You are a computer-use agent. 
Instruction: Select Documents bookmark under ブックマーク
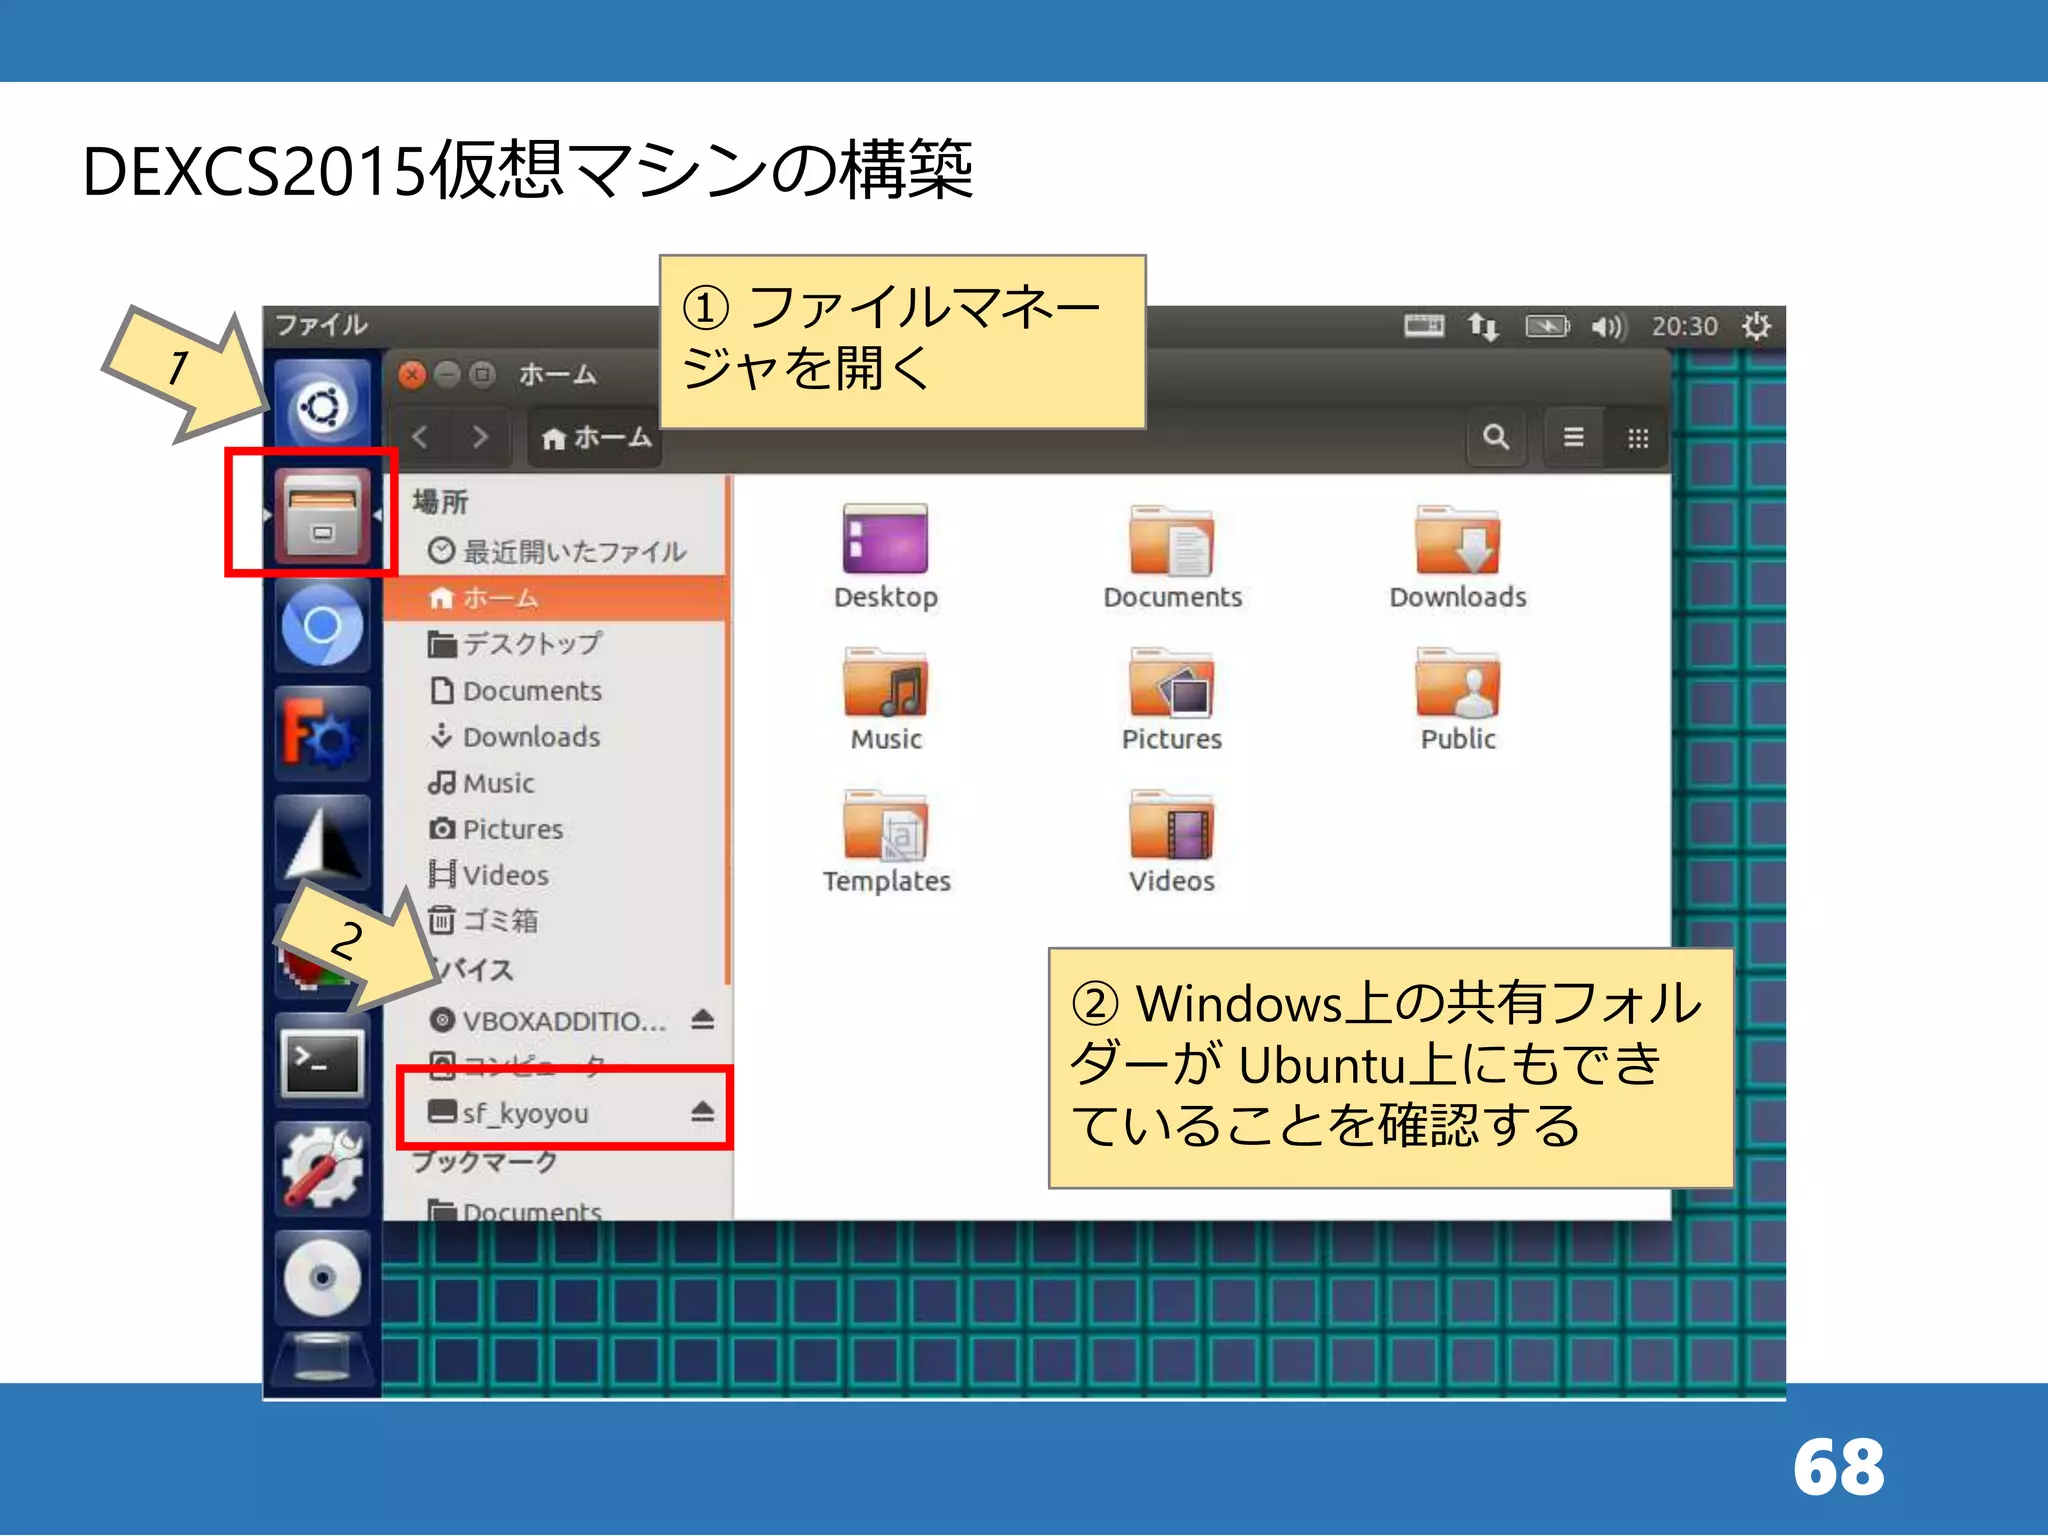[556, 1209]
